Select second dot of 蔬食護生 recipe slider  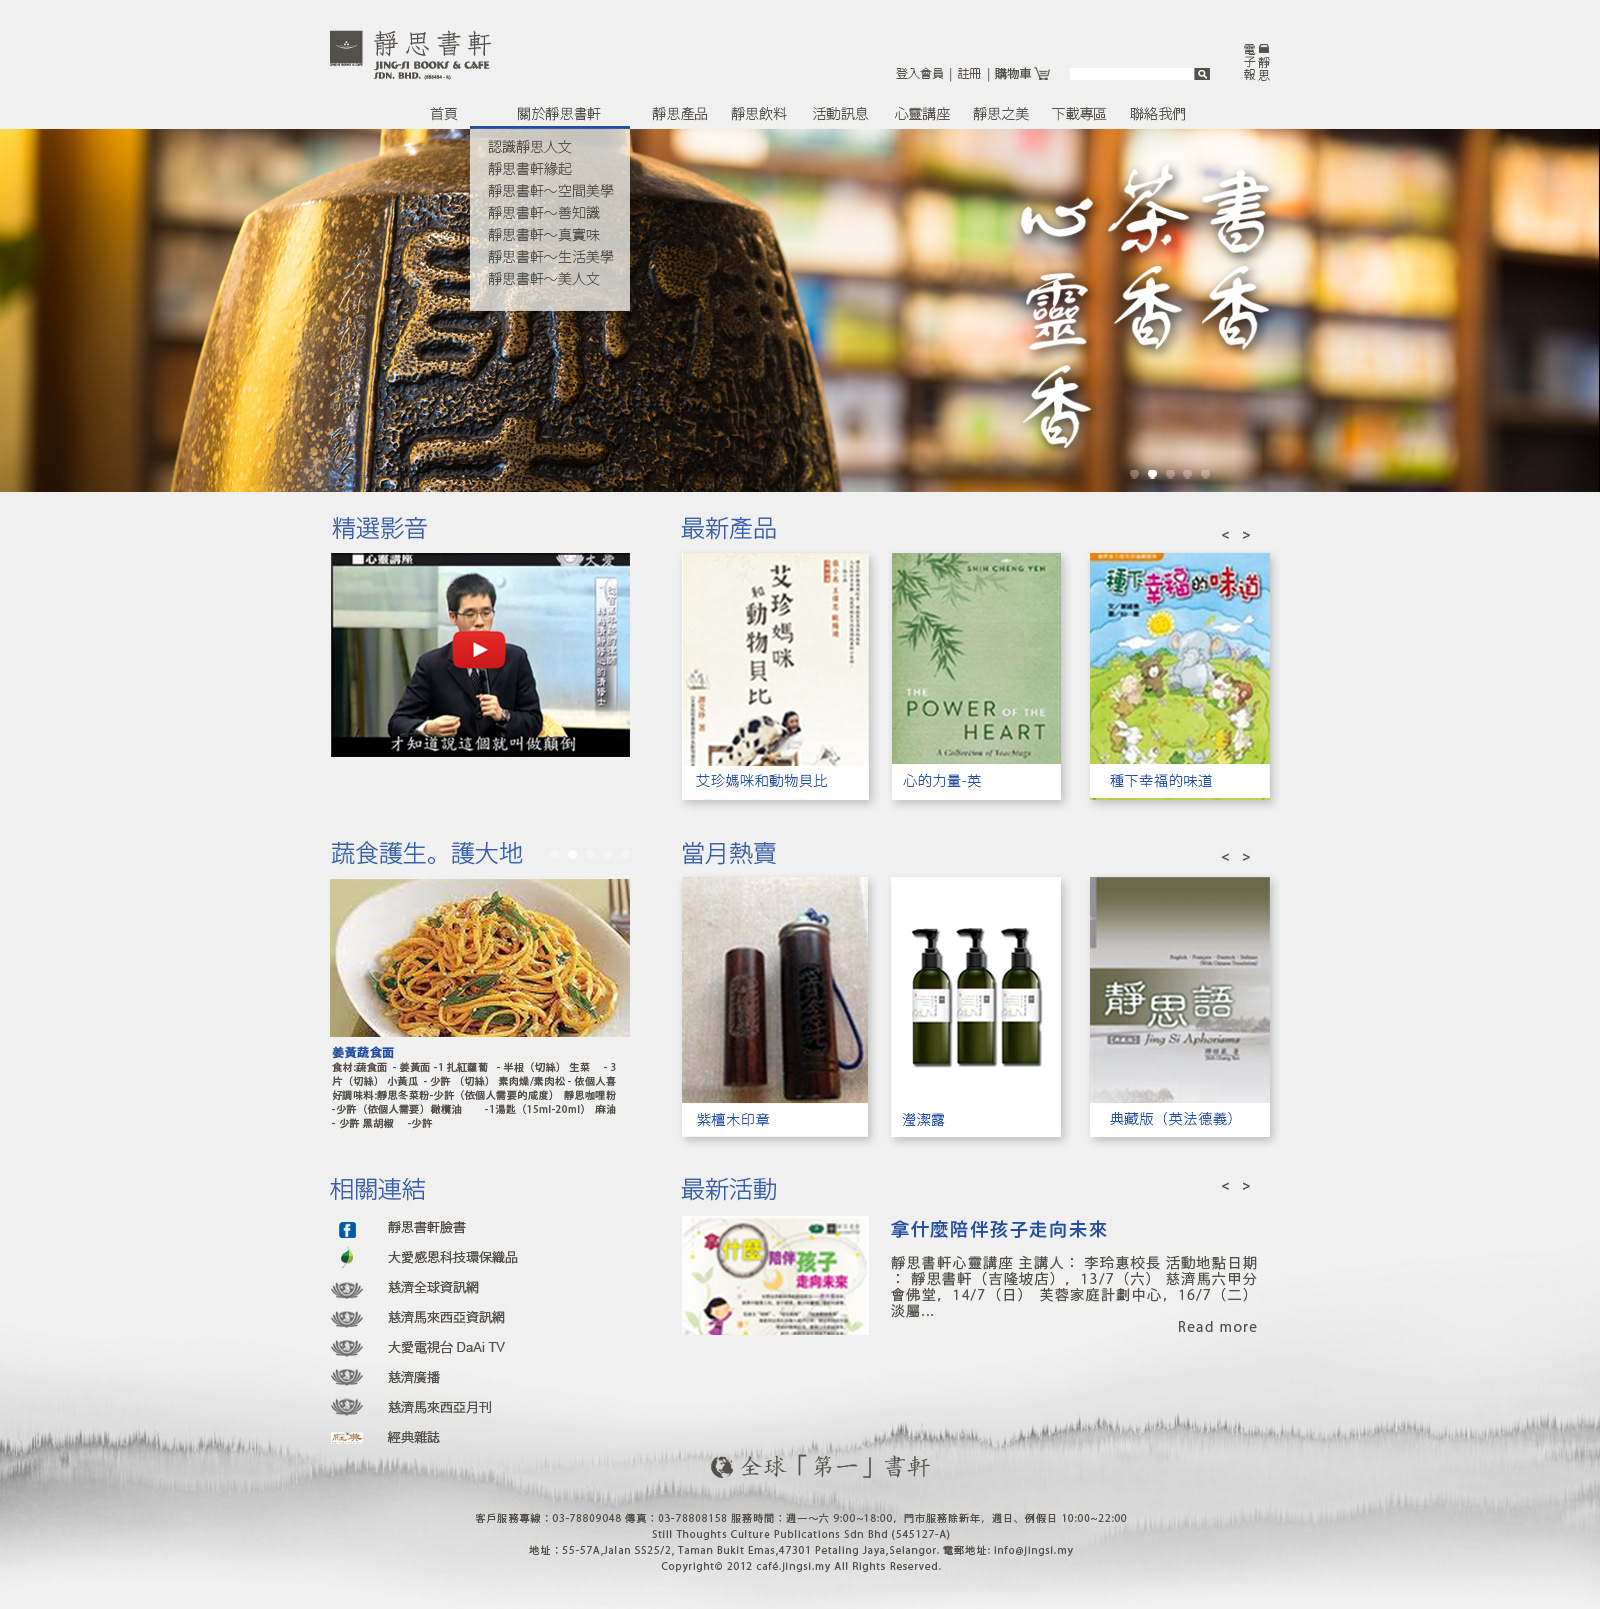tap(572, 854)
